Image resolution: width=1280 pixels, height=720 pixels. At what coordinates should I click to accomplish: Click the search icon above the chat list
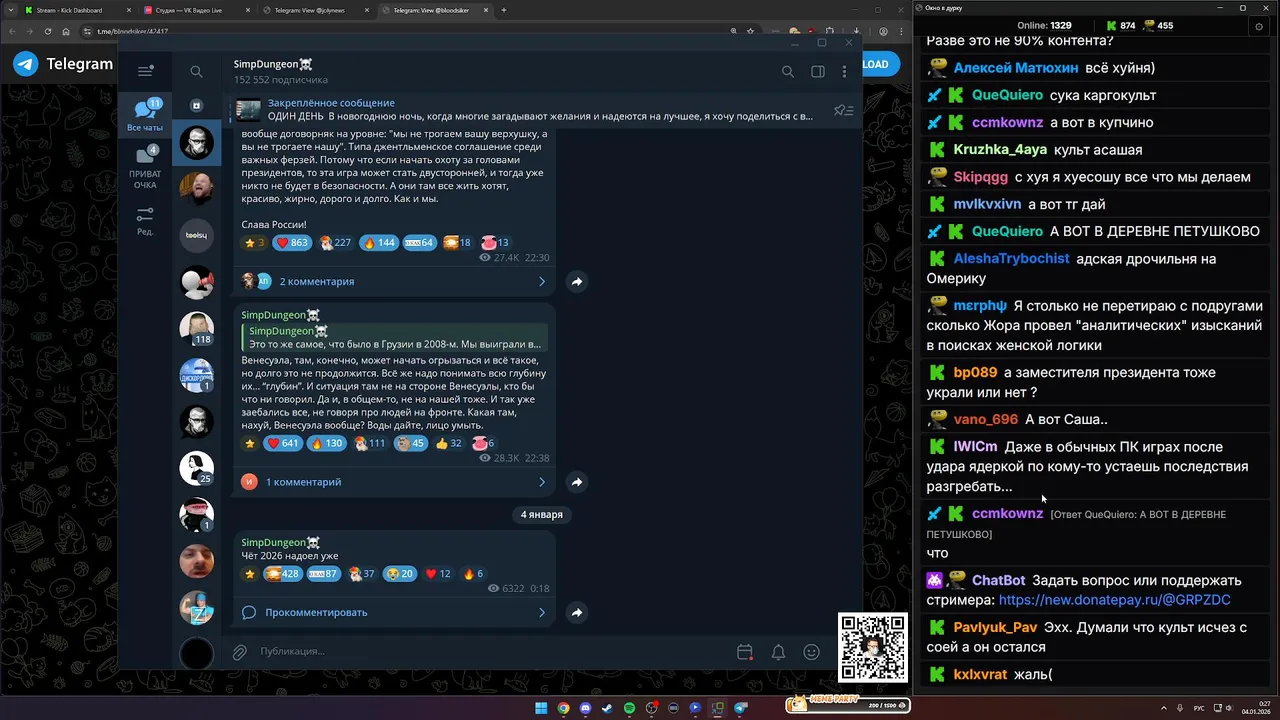tap(196, 71)
